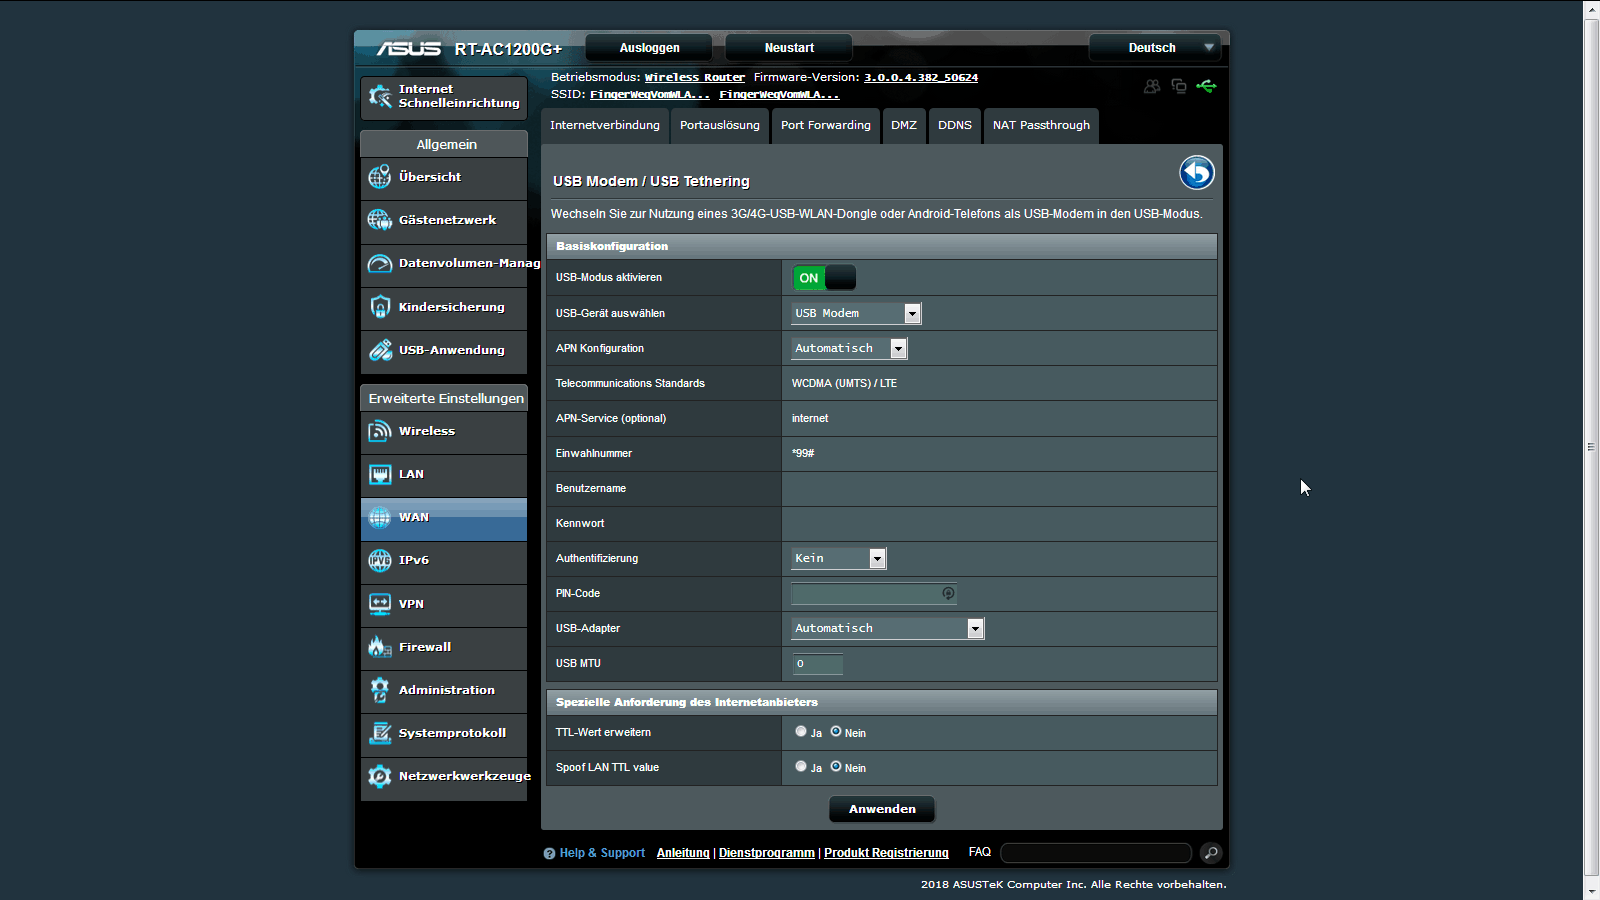This screenshot has width=1600, height=900.
Task: Switch to Internetverbindung tab
Action: pyautogui.click(x=605, y=126)
